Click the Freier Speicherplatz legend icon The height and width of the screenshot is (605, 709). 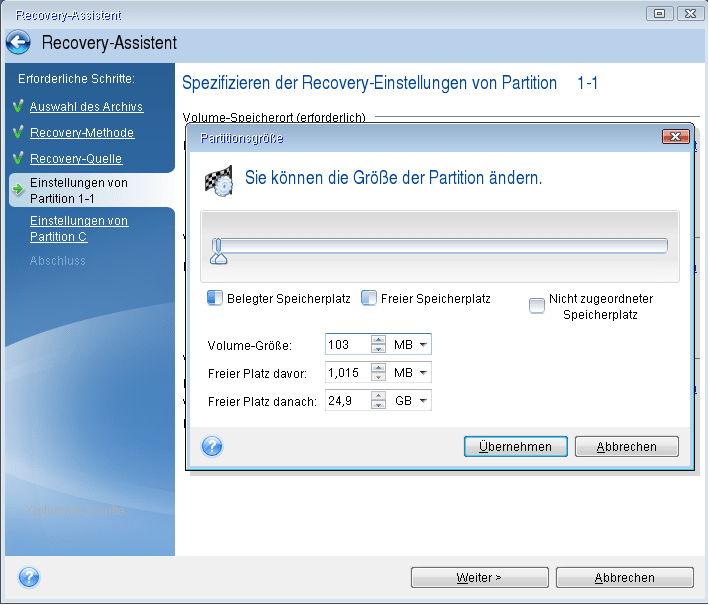[369, 298]
